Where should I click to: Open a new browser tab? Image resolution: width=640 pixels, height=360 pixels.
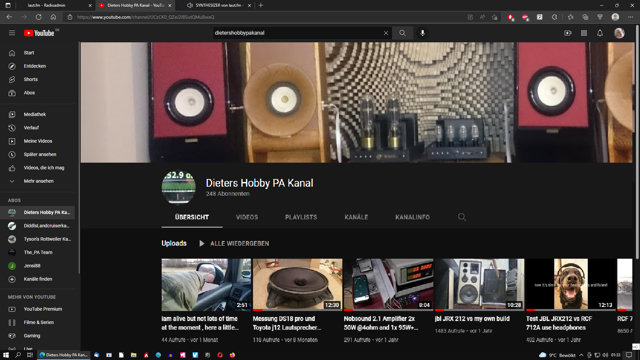point(261,5)
